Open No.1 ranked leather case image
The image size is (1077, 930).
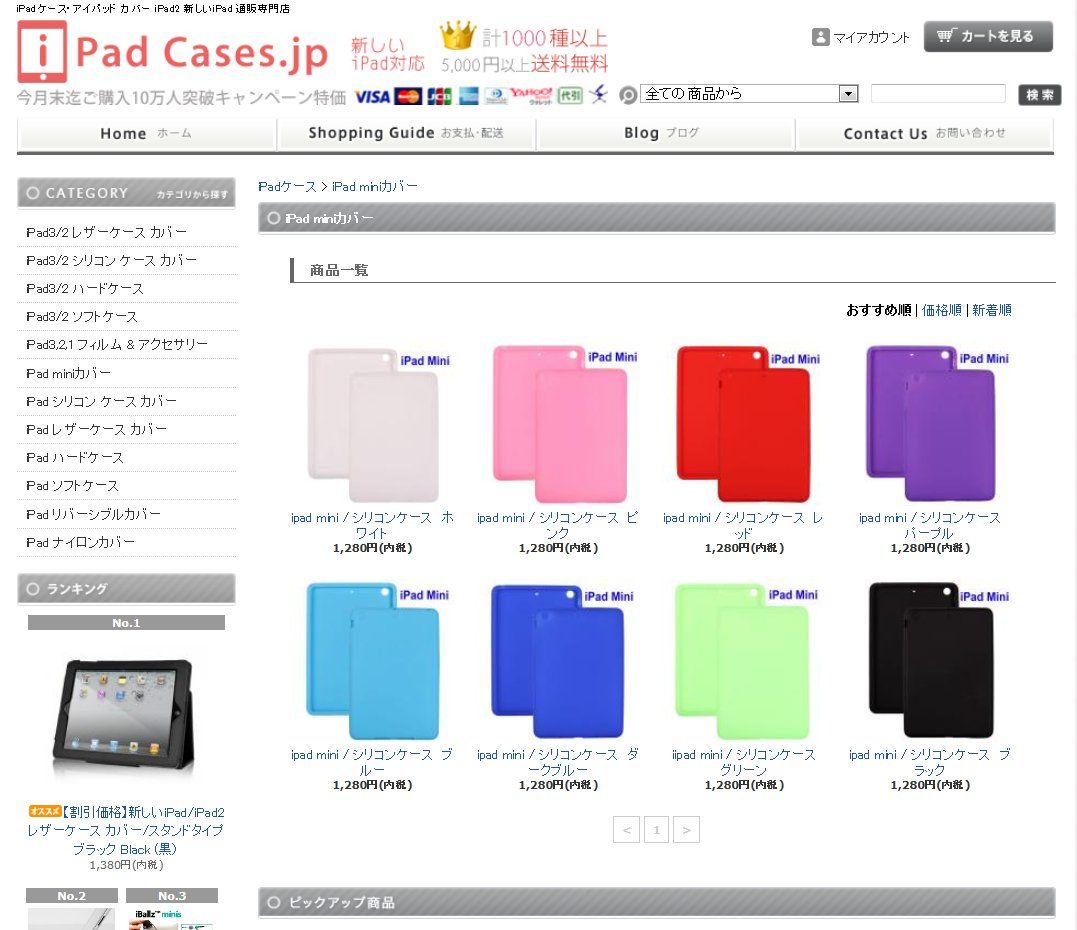(124, 715)
